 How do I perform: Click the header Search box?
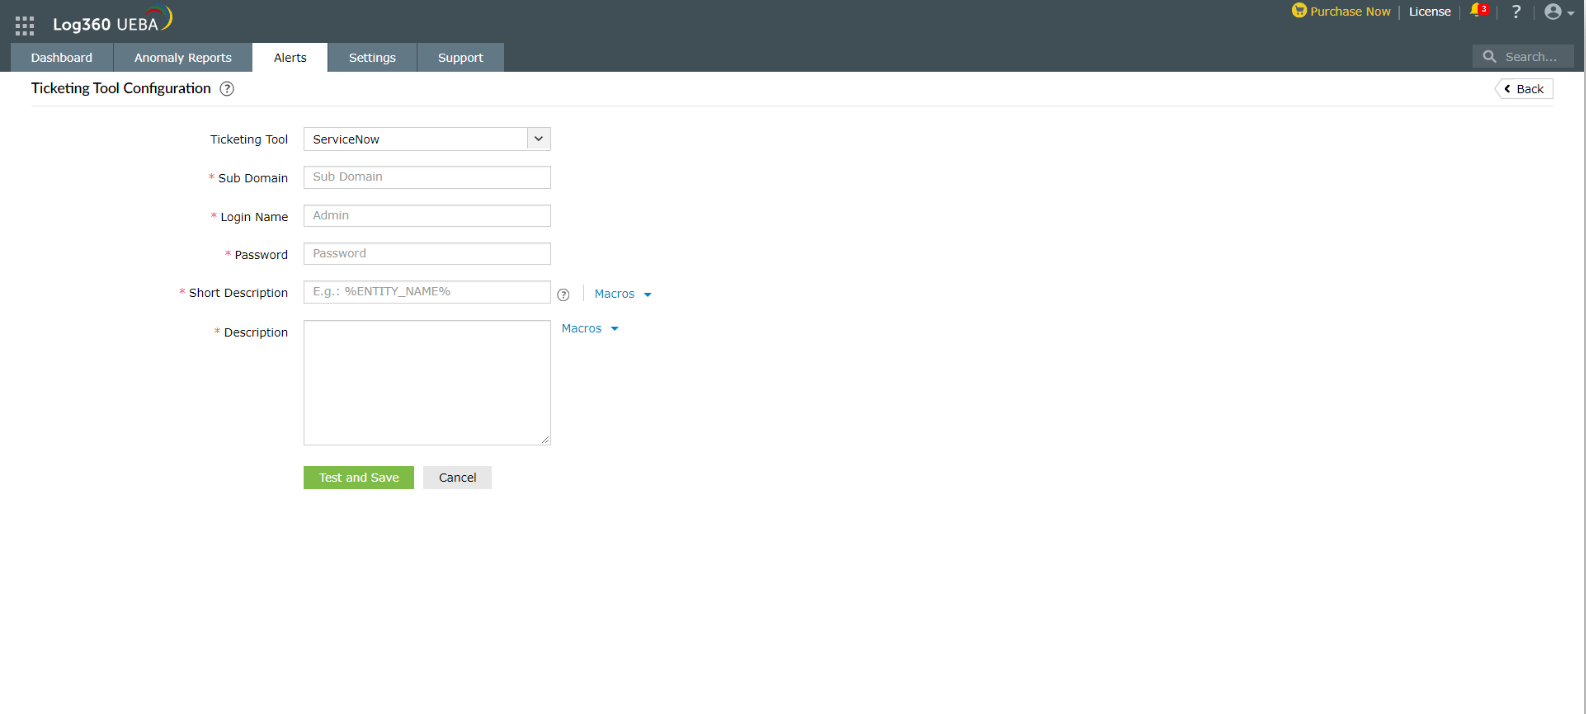tap(1523, 57)
